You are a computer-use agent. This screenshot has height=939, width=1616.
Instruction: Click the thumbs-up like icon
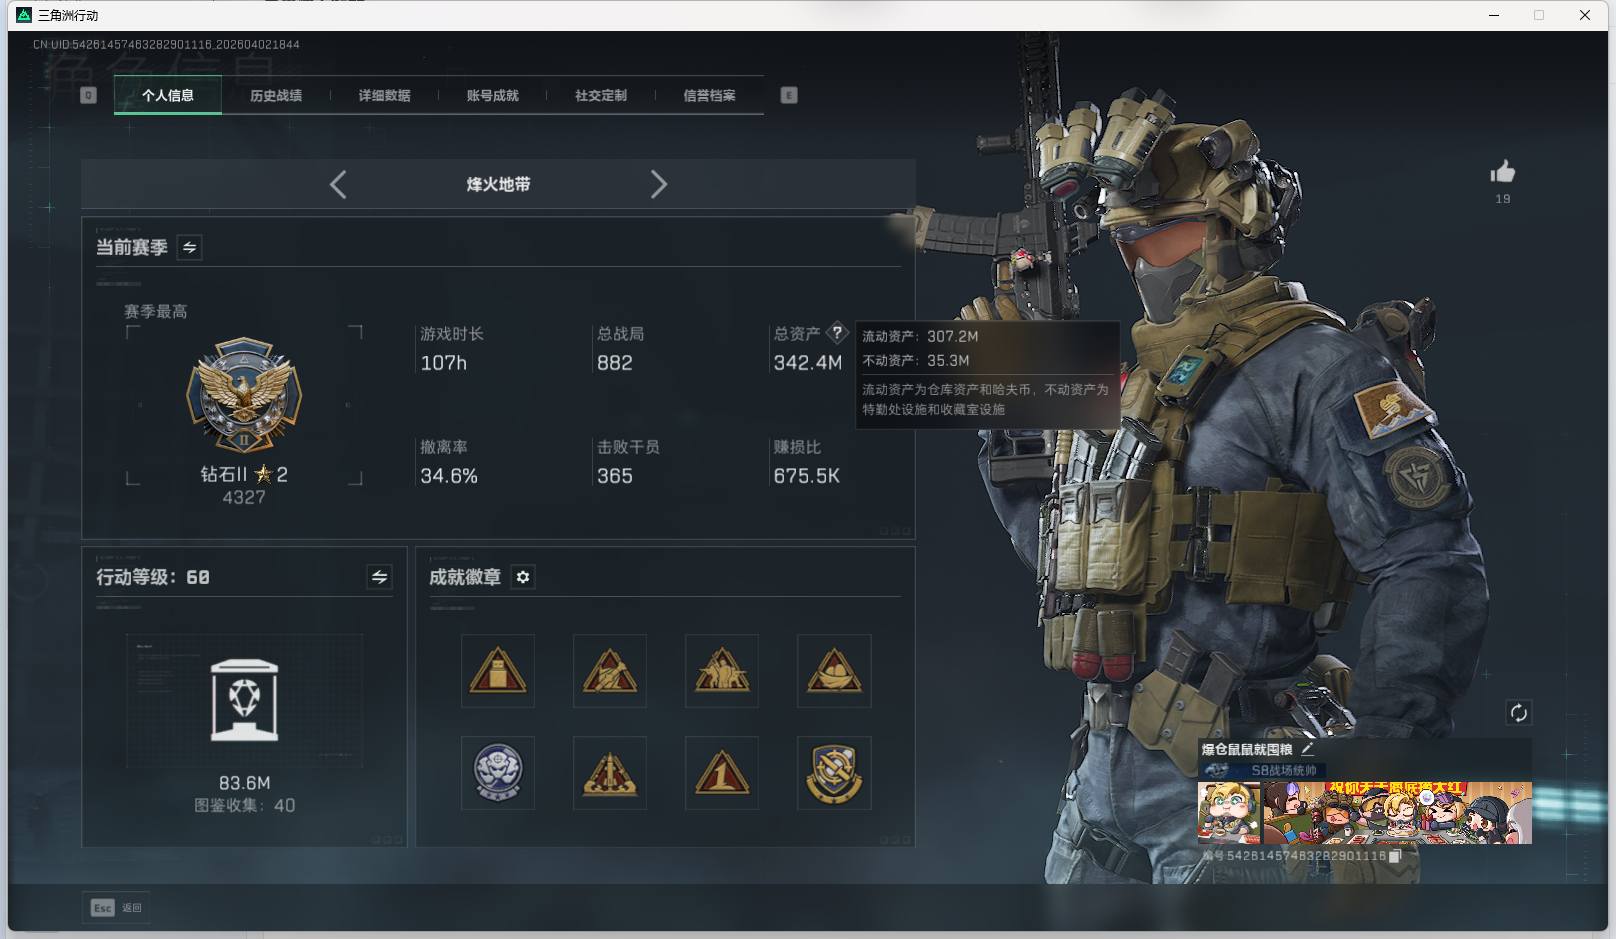1502,172
